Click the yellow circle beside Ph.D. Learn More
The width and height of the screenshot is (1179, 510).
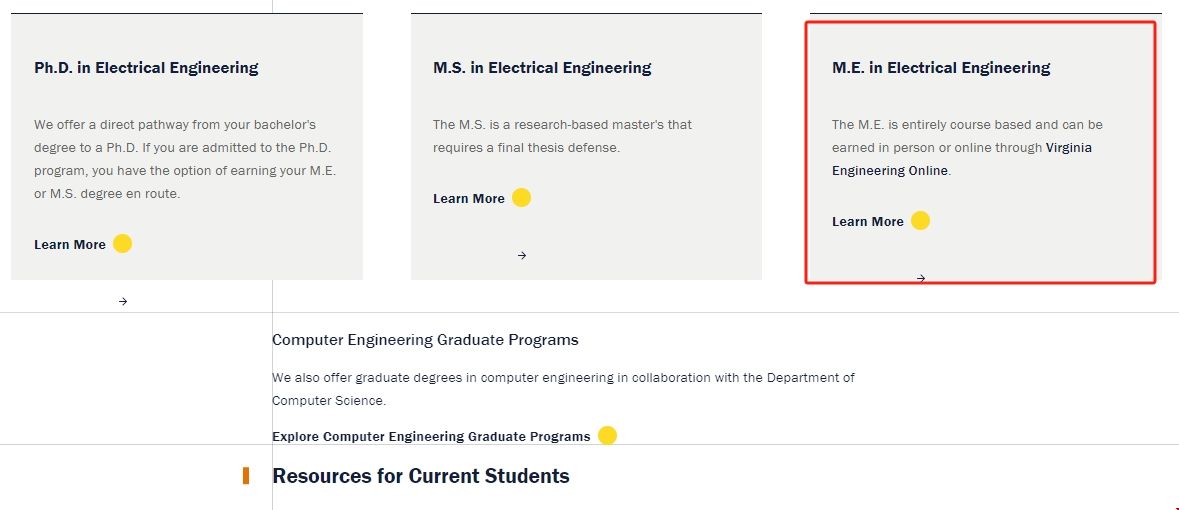pyautogui.click(x=122, y=244)
